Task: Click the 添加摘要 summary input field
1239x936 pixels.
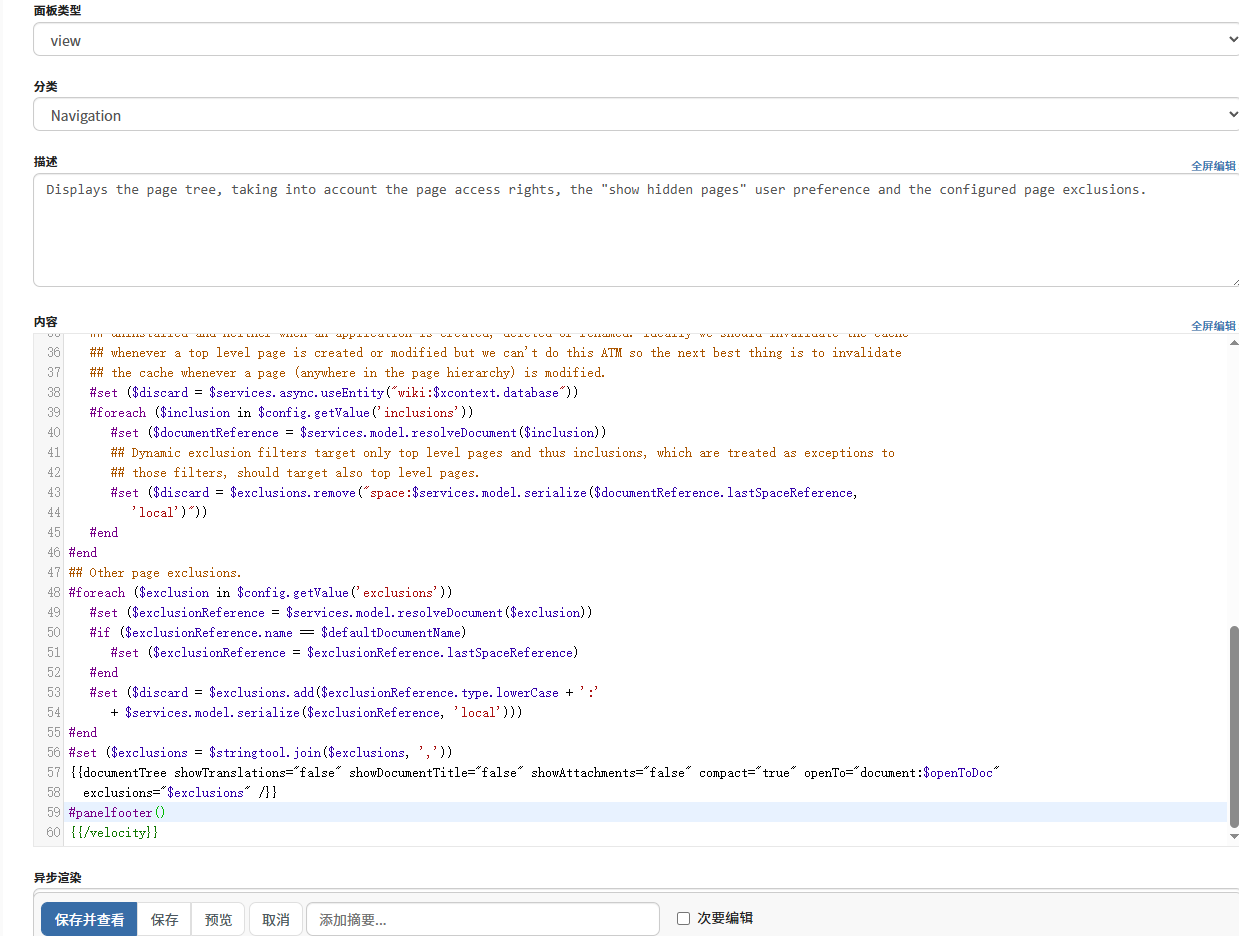Action: [x=483, y=918]
